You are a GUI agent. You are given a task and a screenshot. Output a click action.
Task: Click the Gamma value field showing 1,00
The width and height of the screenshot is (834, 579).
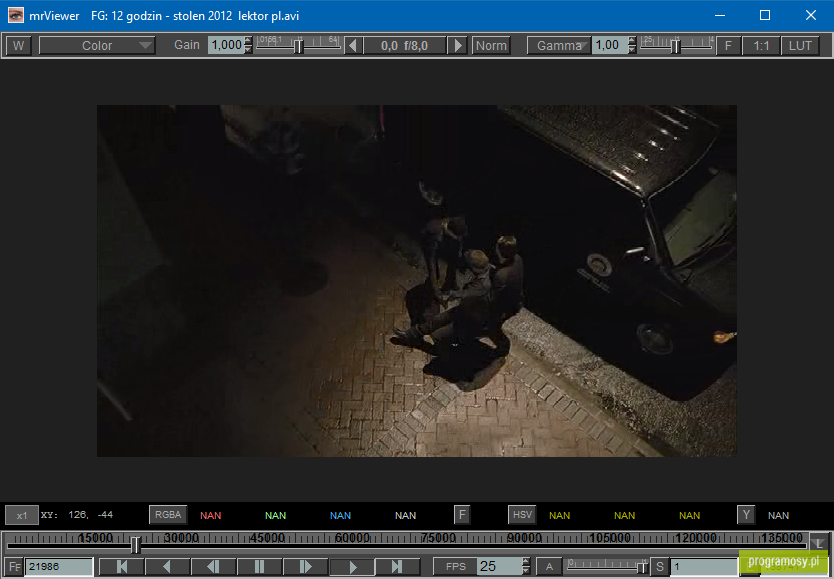coord(610,46)
